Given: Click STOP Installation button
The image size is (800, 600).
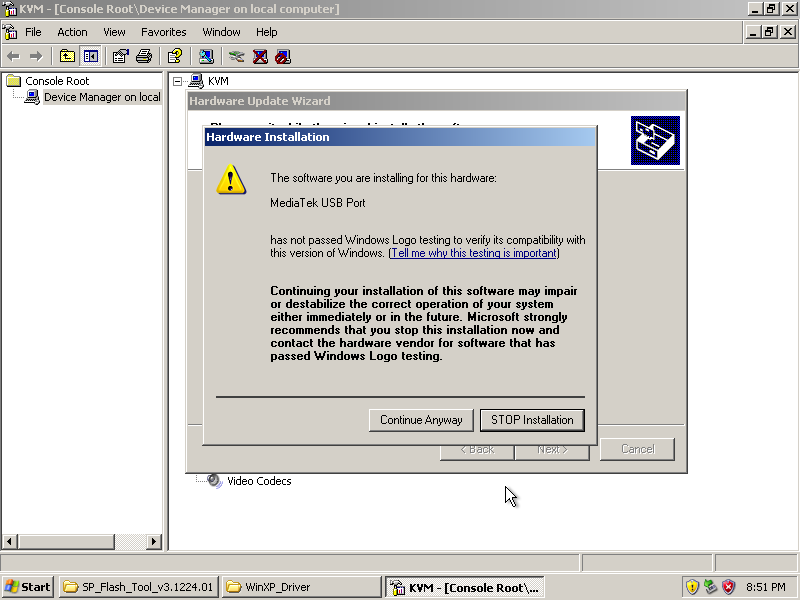Looking at the screenshot, I should [x=532, y=420].
